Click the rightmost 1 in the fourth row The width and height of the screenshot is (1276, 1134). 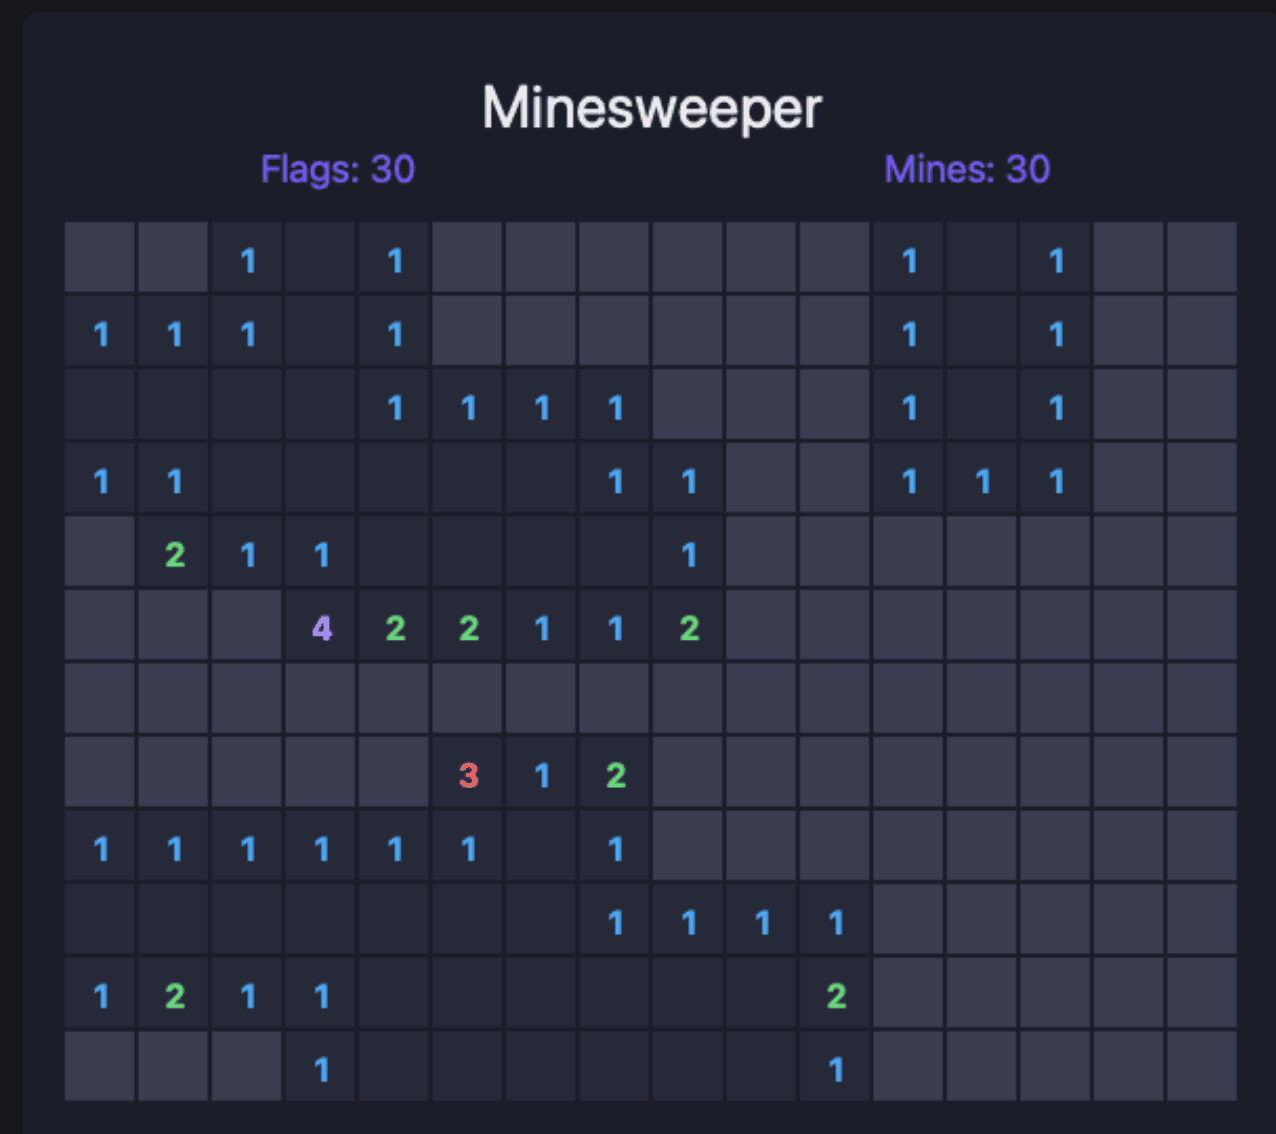point(1055,481)
